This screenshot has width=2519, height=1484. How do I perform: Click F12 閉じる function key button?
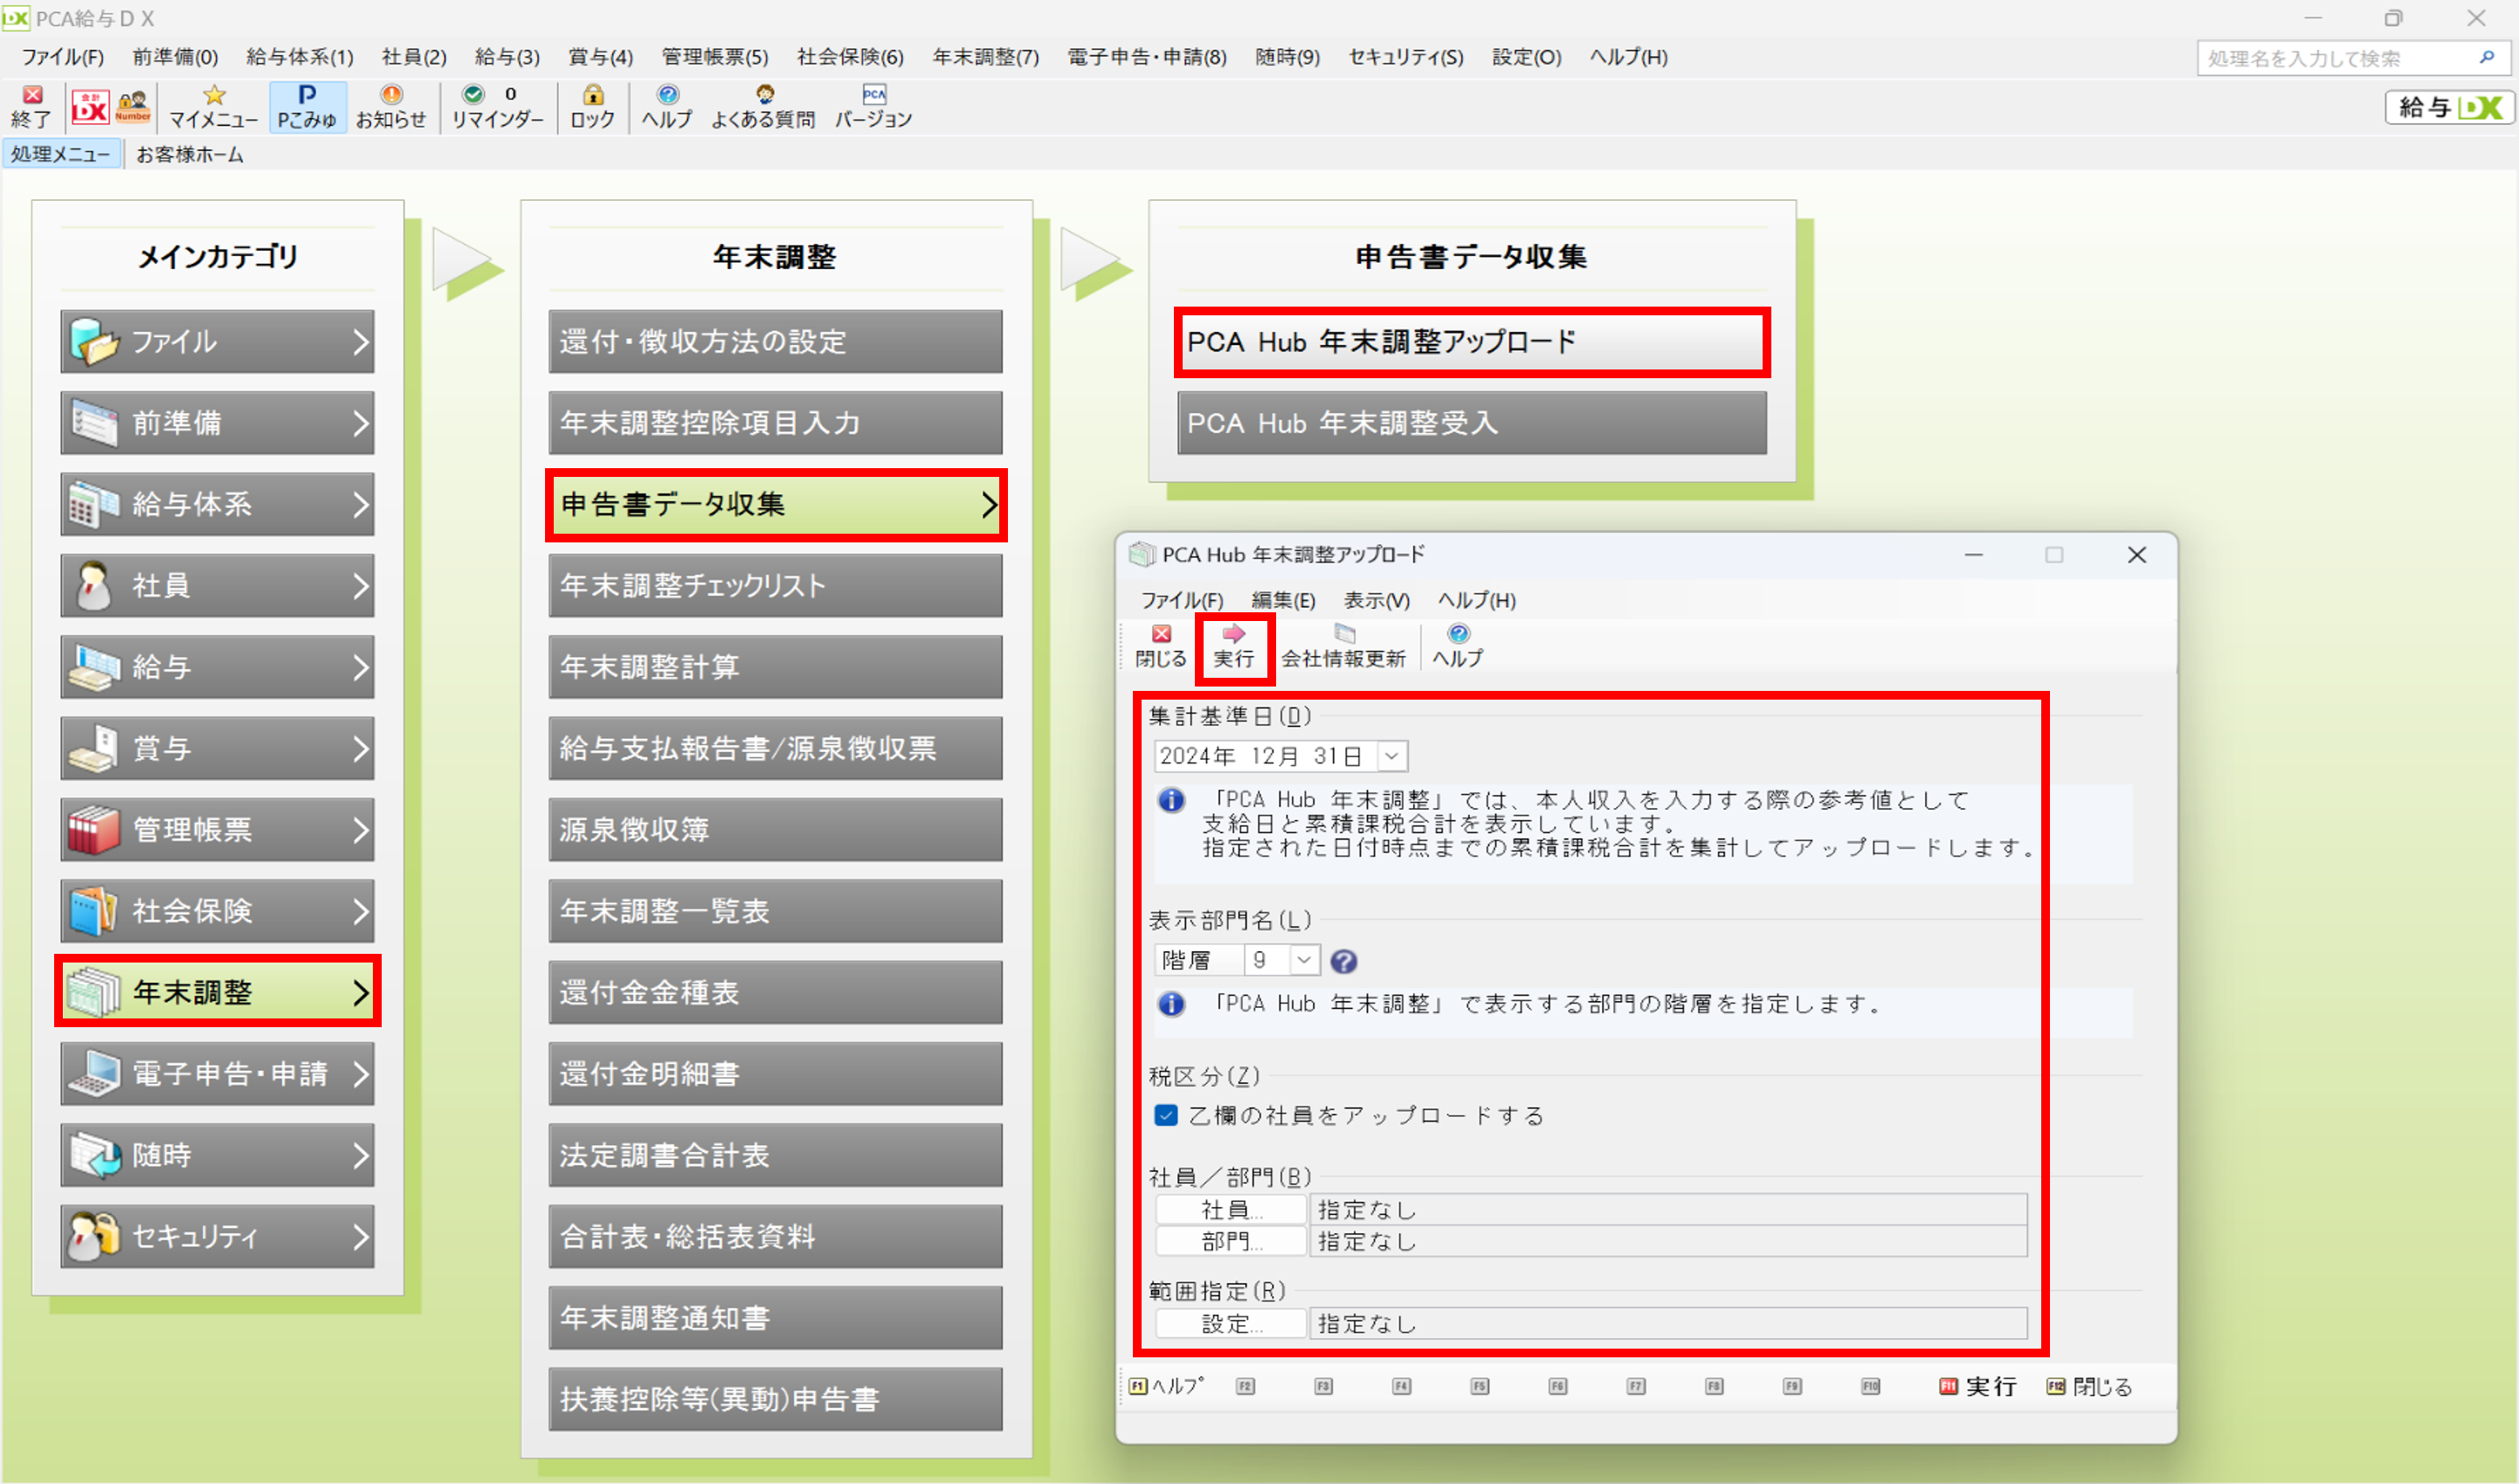point(2089,1386)
